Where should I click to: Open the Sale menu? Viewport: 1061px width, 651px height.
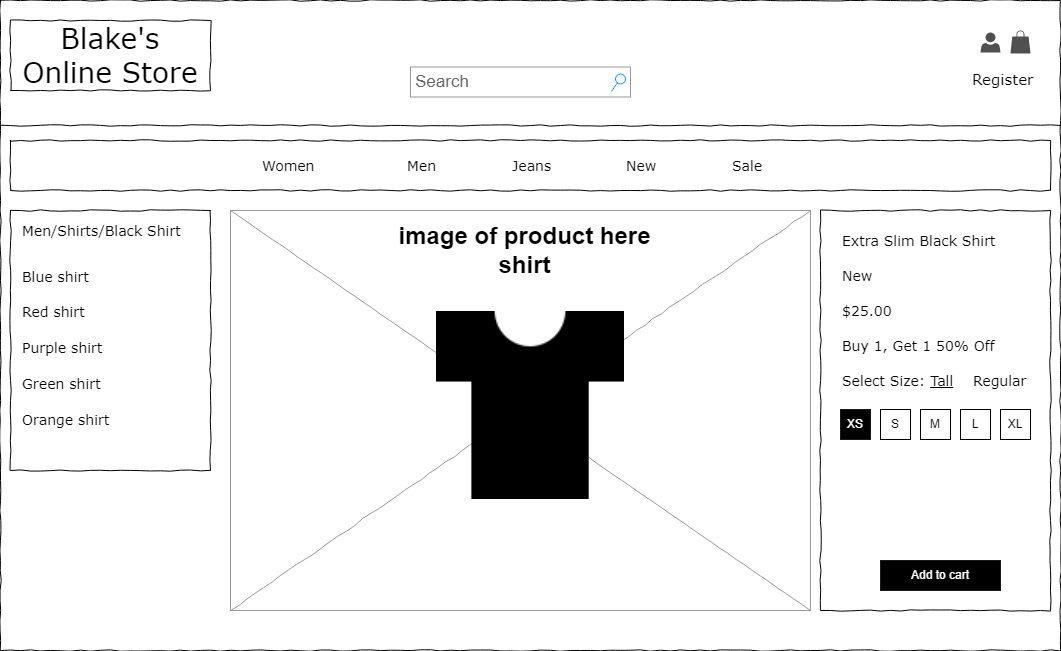(x=746, y=166)
